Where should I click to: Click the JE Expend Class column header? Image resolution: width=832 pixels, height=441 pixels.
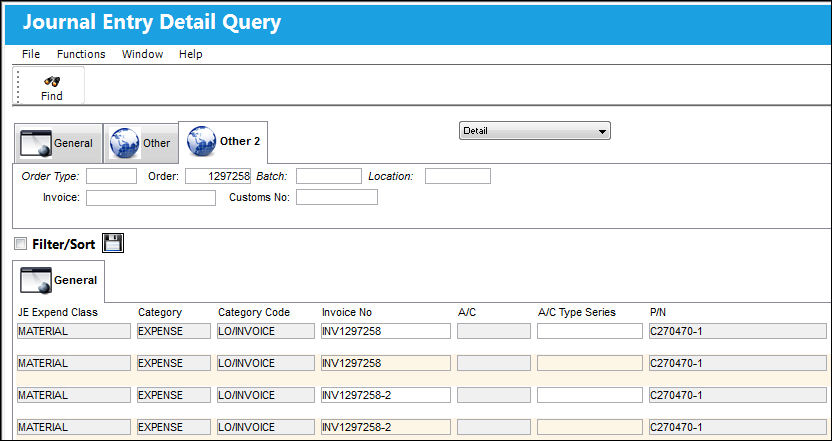click(x=58, y=313)
